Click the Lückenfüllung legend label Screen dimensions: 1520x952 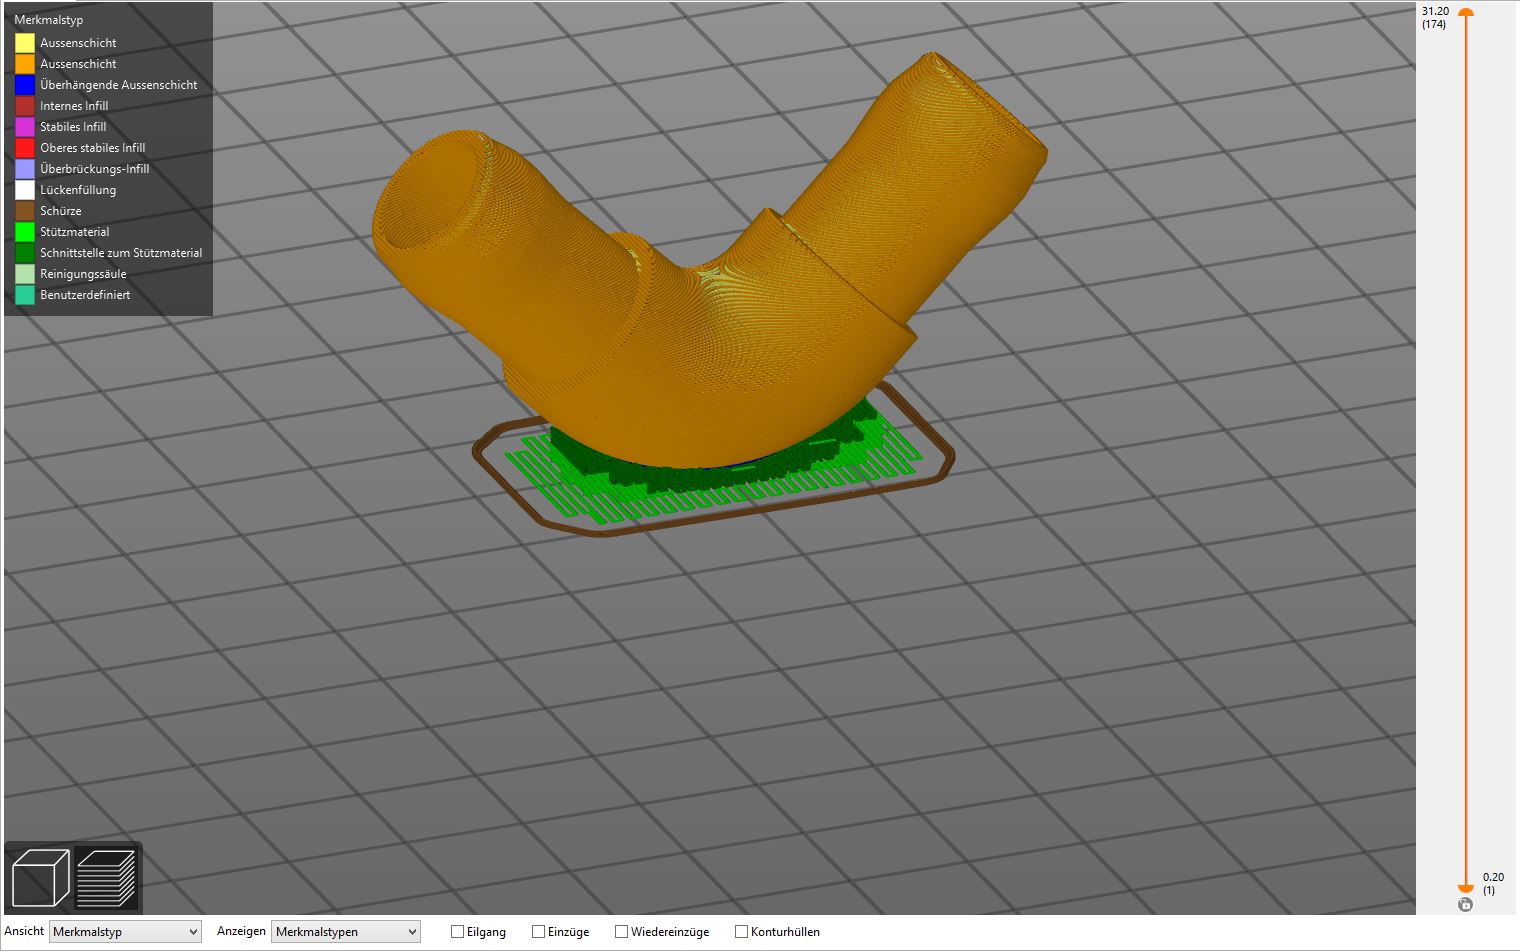coord(78,190)
